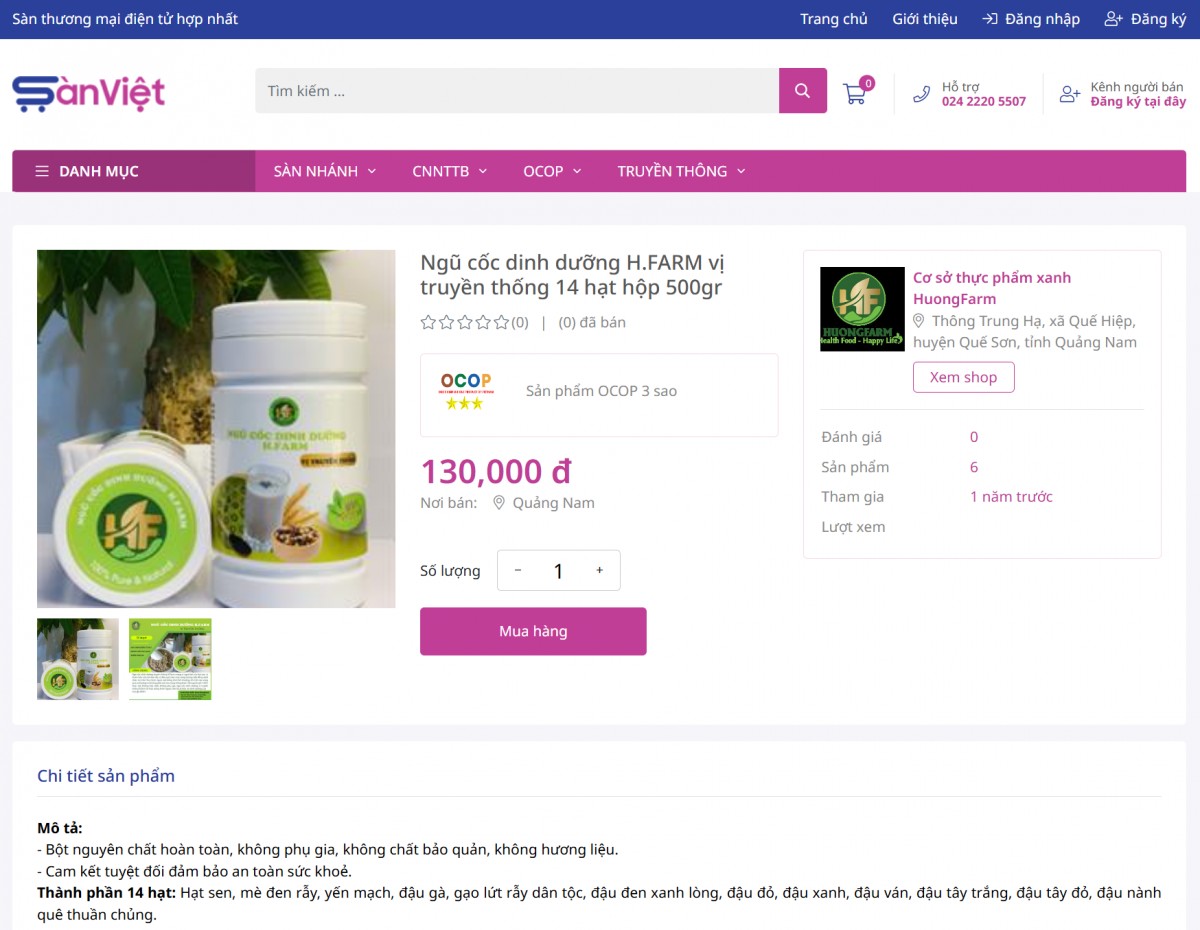Select the second product thumbnail
The image size is (1200, 930).
[x=170, y=659]
